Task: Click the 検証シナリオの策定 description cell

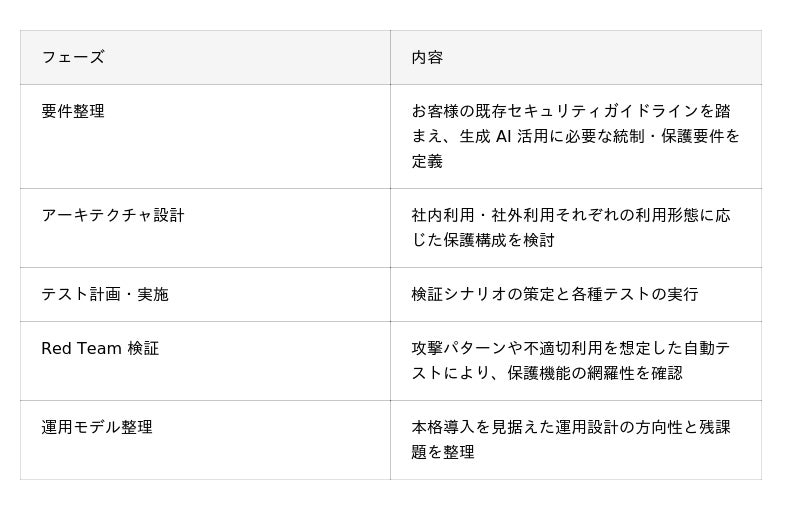Action: point(555,294)
